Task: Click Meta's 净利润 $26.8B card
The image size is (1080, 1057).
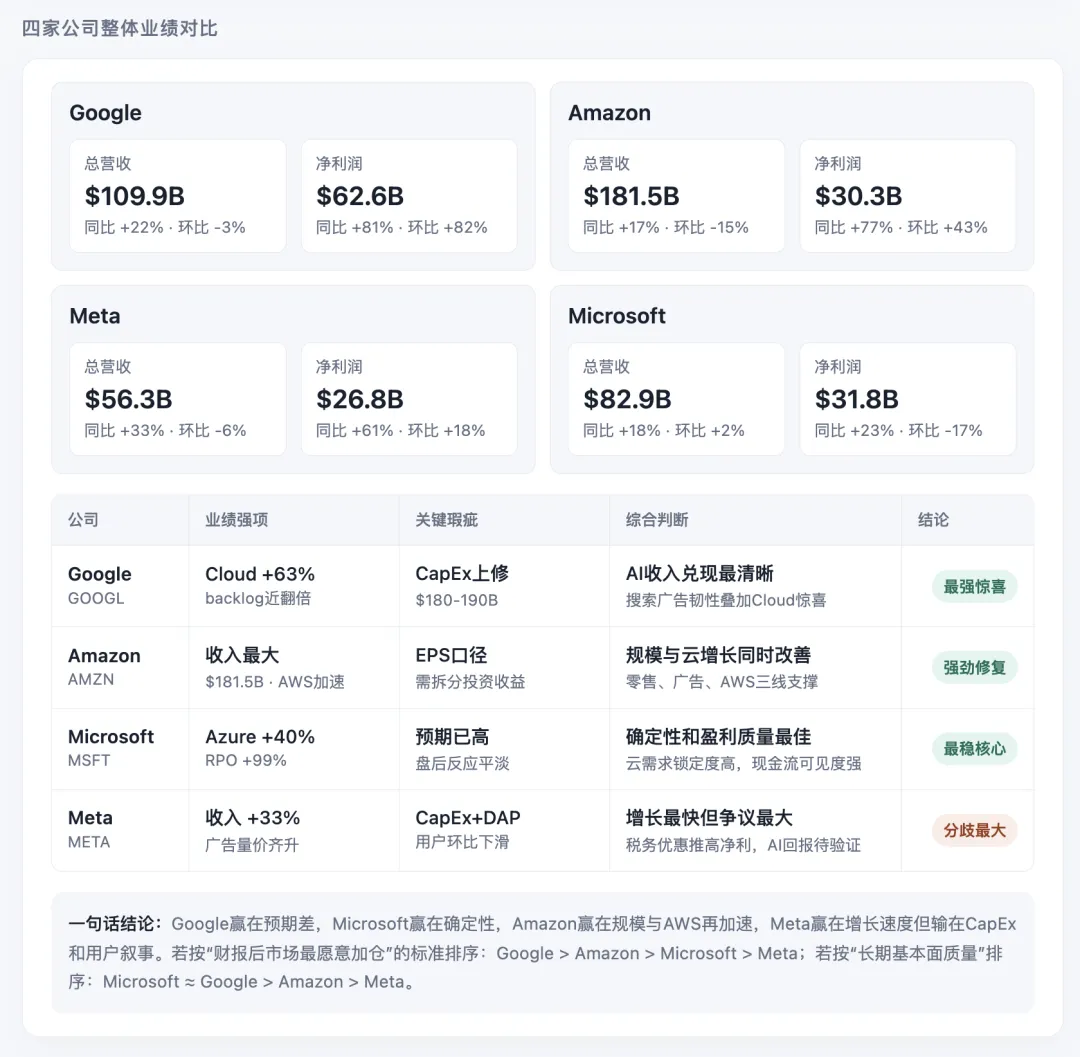Action: 409,399
